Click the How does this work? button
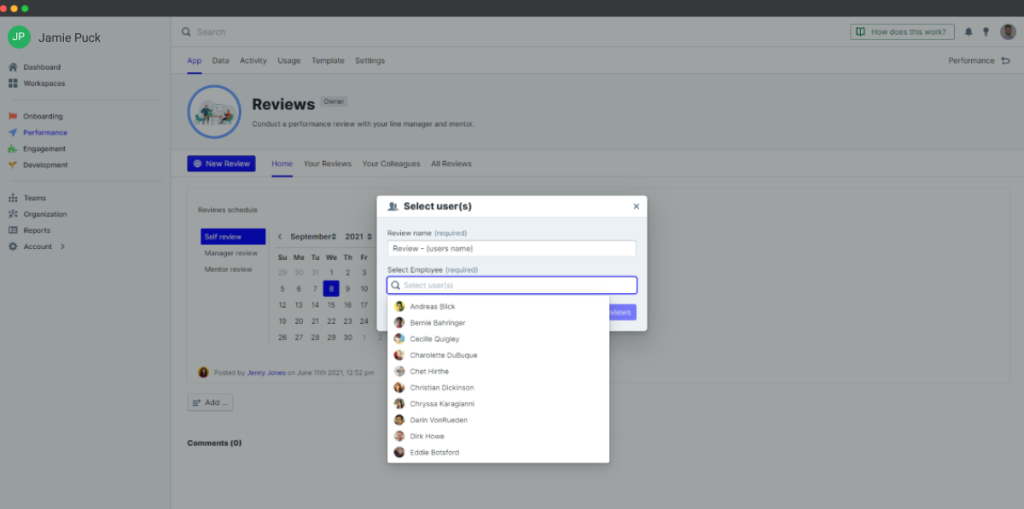Screen dimensions: 1024x509 [903, 32]
